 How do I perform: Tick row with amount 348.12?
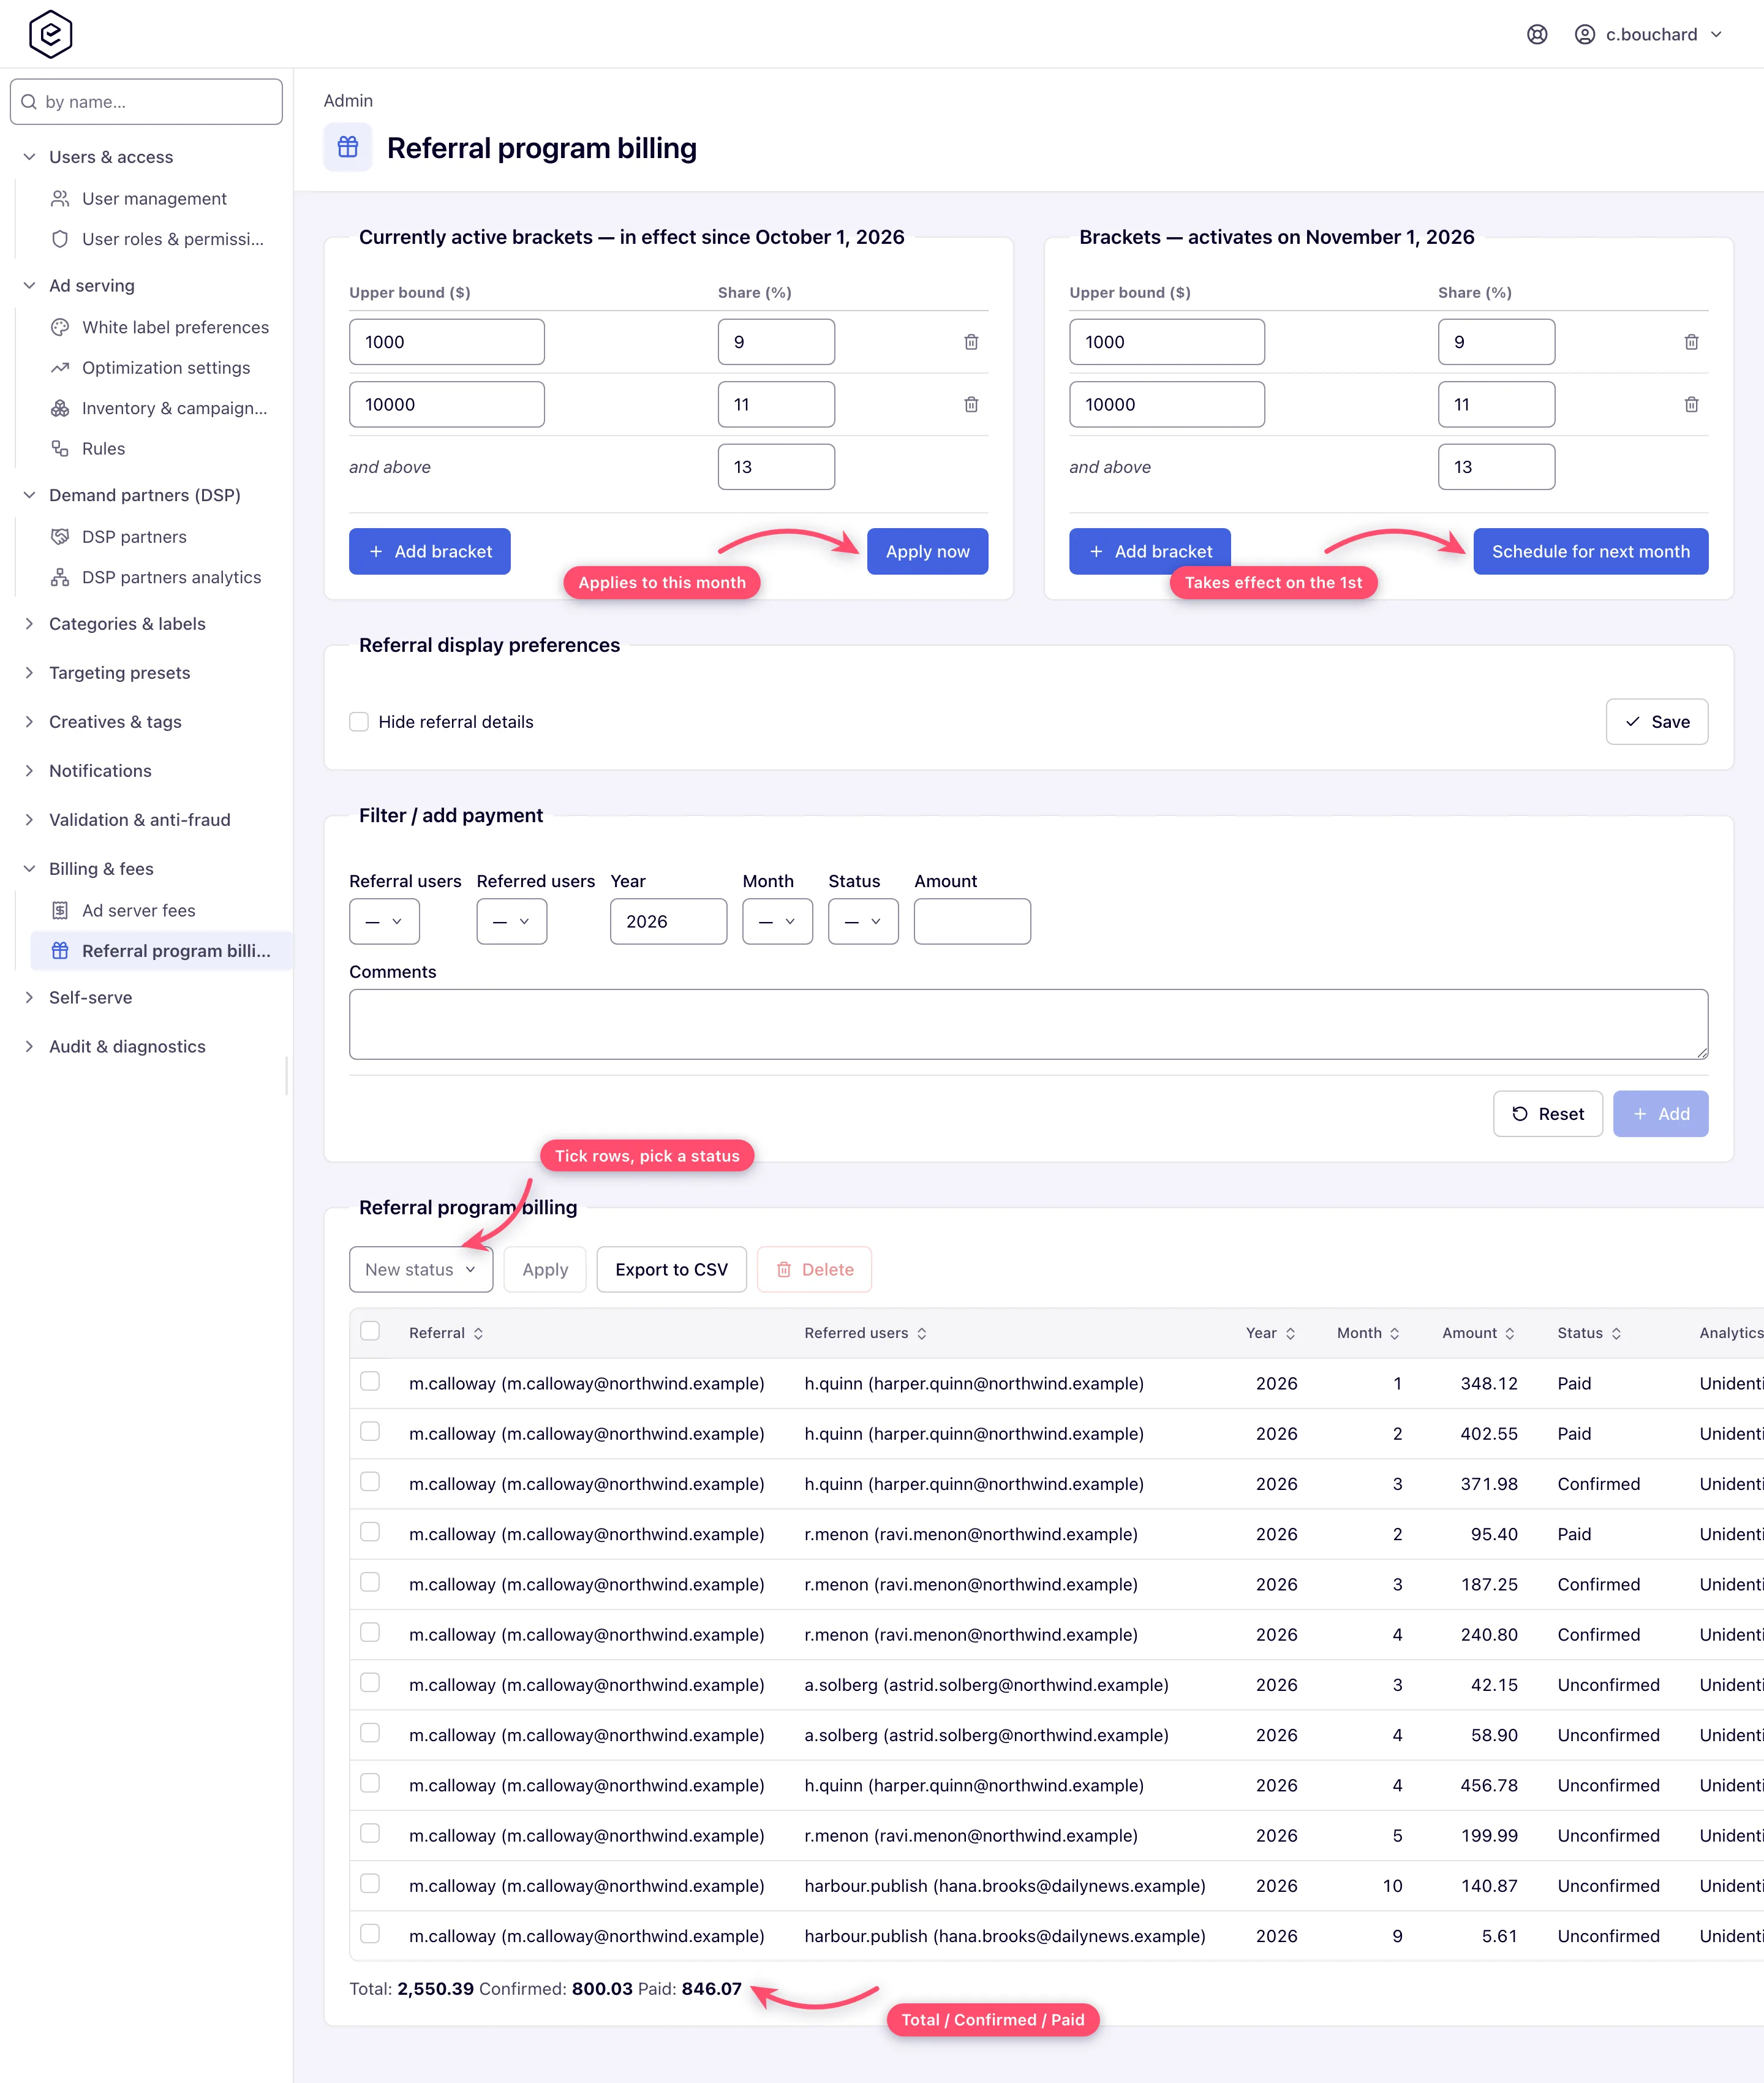(x=370, y=1382)
